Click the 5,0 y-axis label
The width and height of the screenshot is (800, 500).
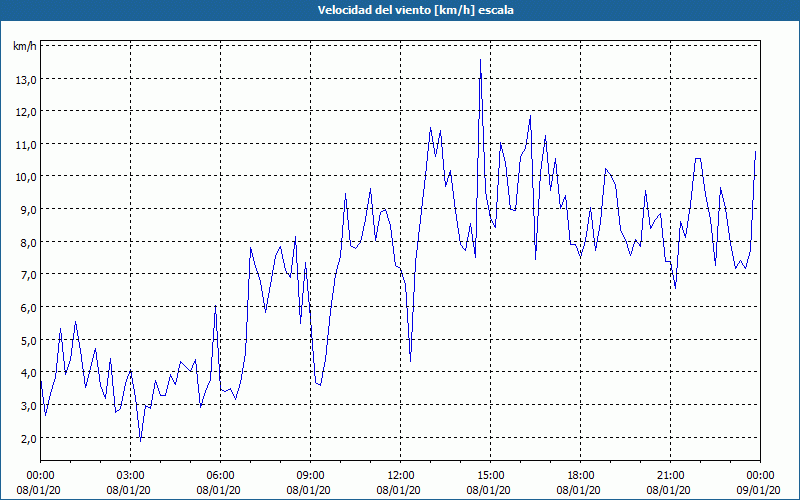29,340
